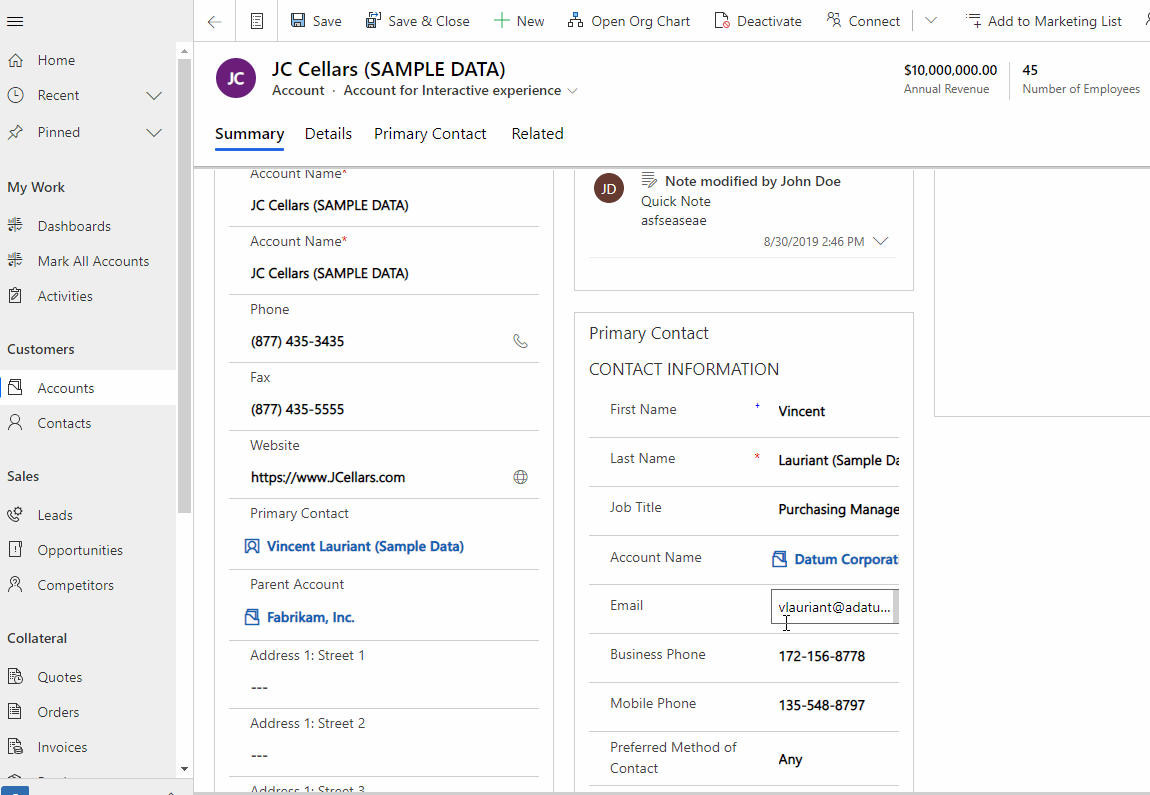Viewport: 1150px width, 795px height.
Task: Open the form selector dropdown
Action: (573, 91)
